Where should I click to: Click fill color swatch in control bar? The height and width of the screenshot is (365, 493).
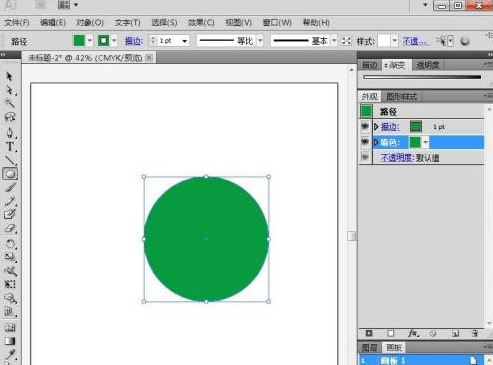(79, 41)
